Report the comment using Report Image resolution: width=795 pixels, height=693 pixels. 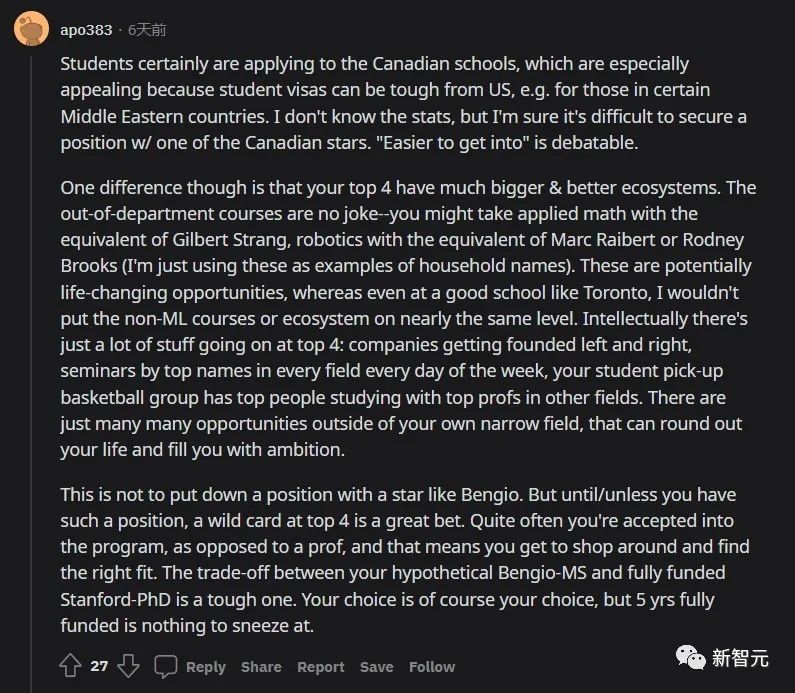pos(321,667)
